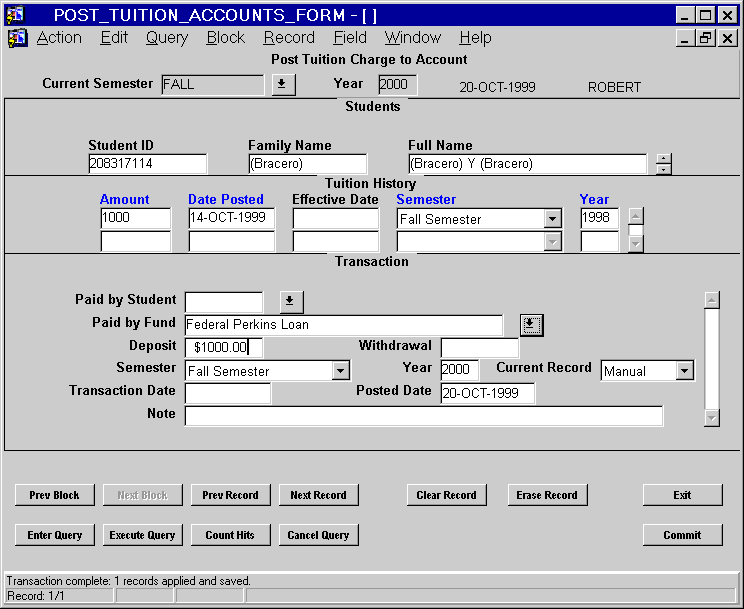This screenshot has width=744, height=609.
Task: Open the Window menu
Action: (413, 38)
